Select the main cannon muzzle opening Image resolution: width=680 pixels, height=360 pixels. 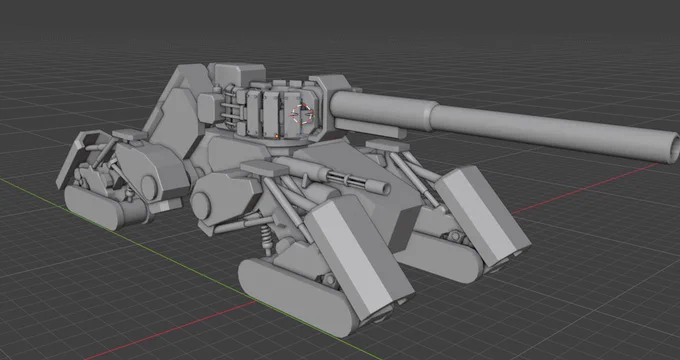coord(675,149)
